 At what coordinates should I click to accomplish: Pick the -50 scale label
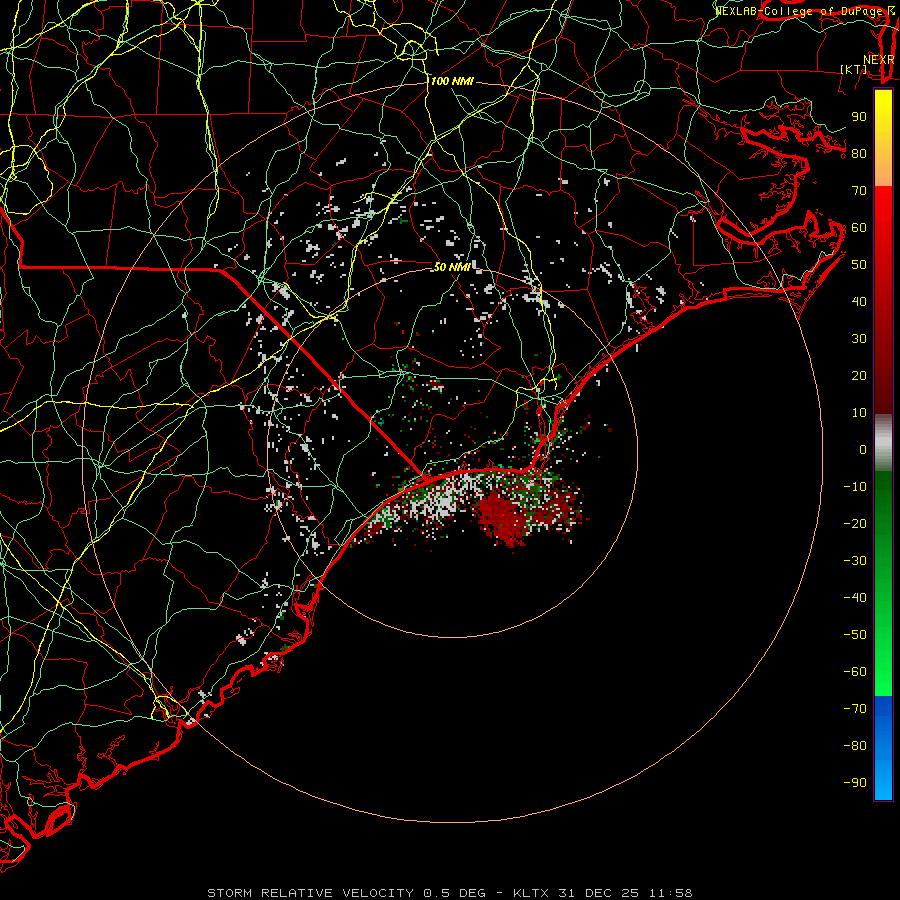(x=855, y=635)
